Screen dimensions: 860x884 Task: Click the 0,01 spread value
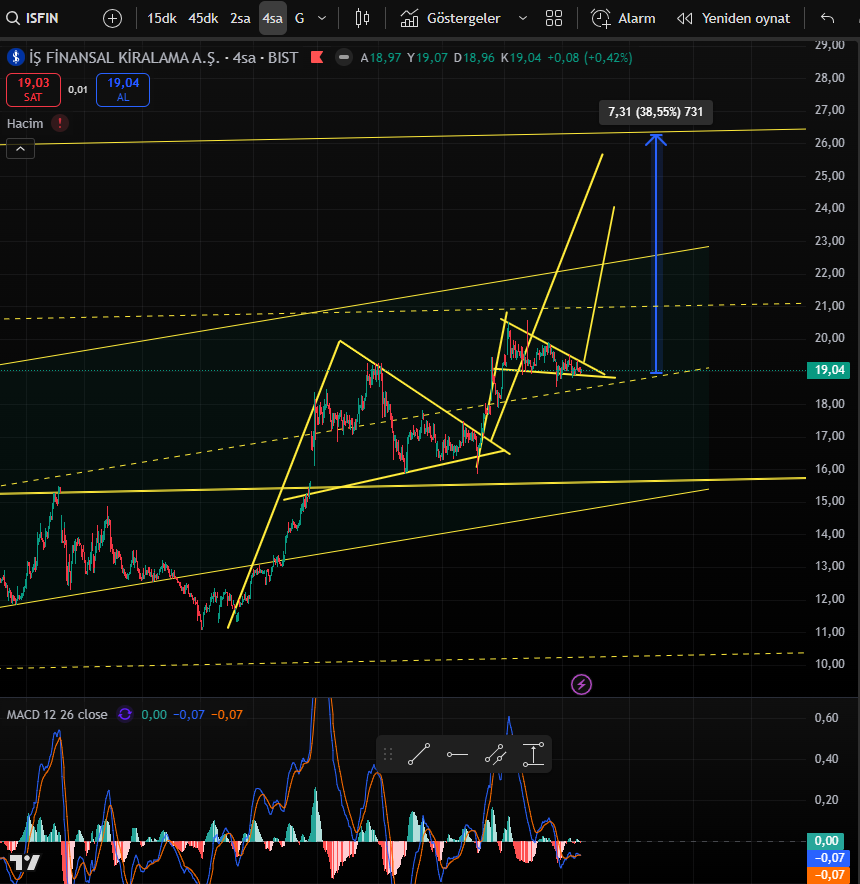point(78,90)
